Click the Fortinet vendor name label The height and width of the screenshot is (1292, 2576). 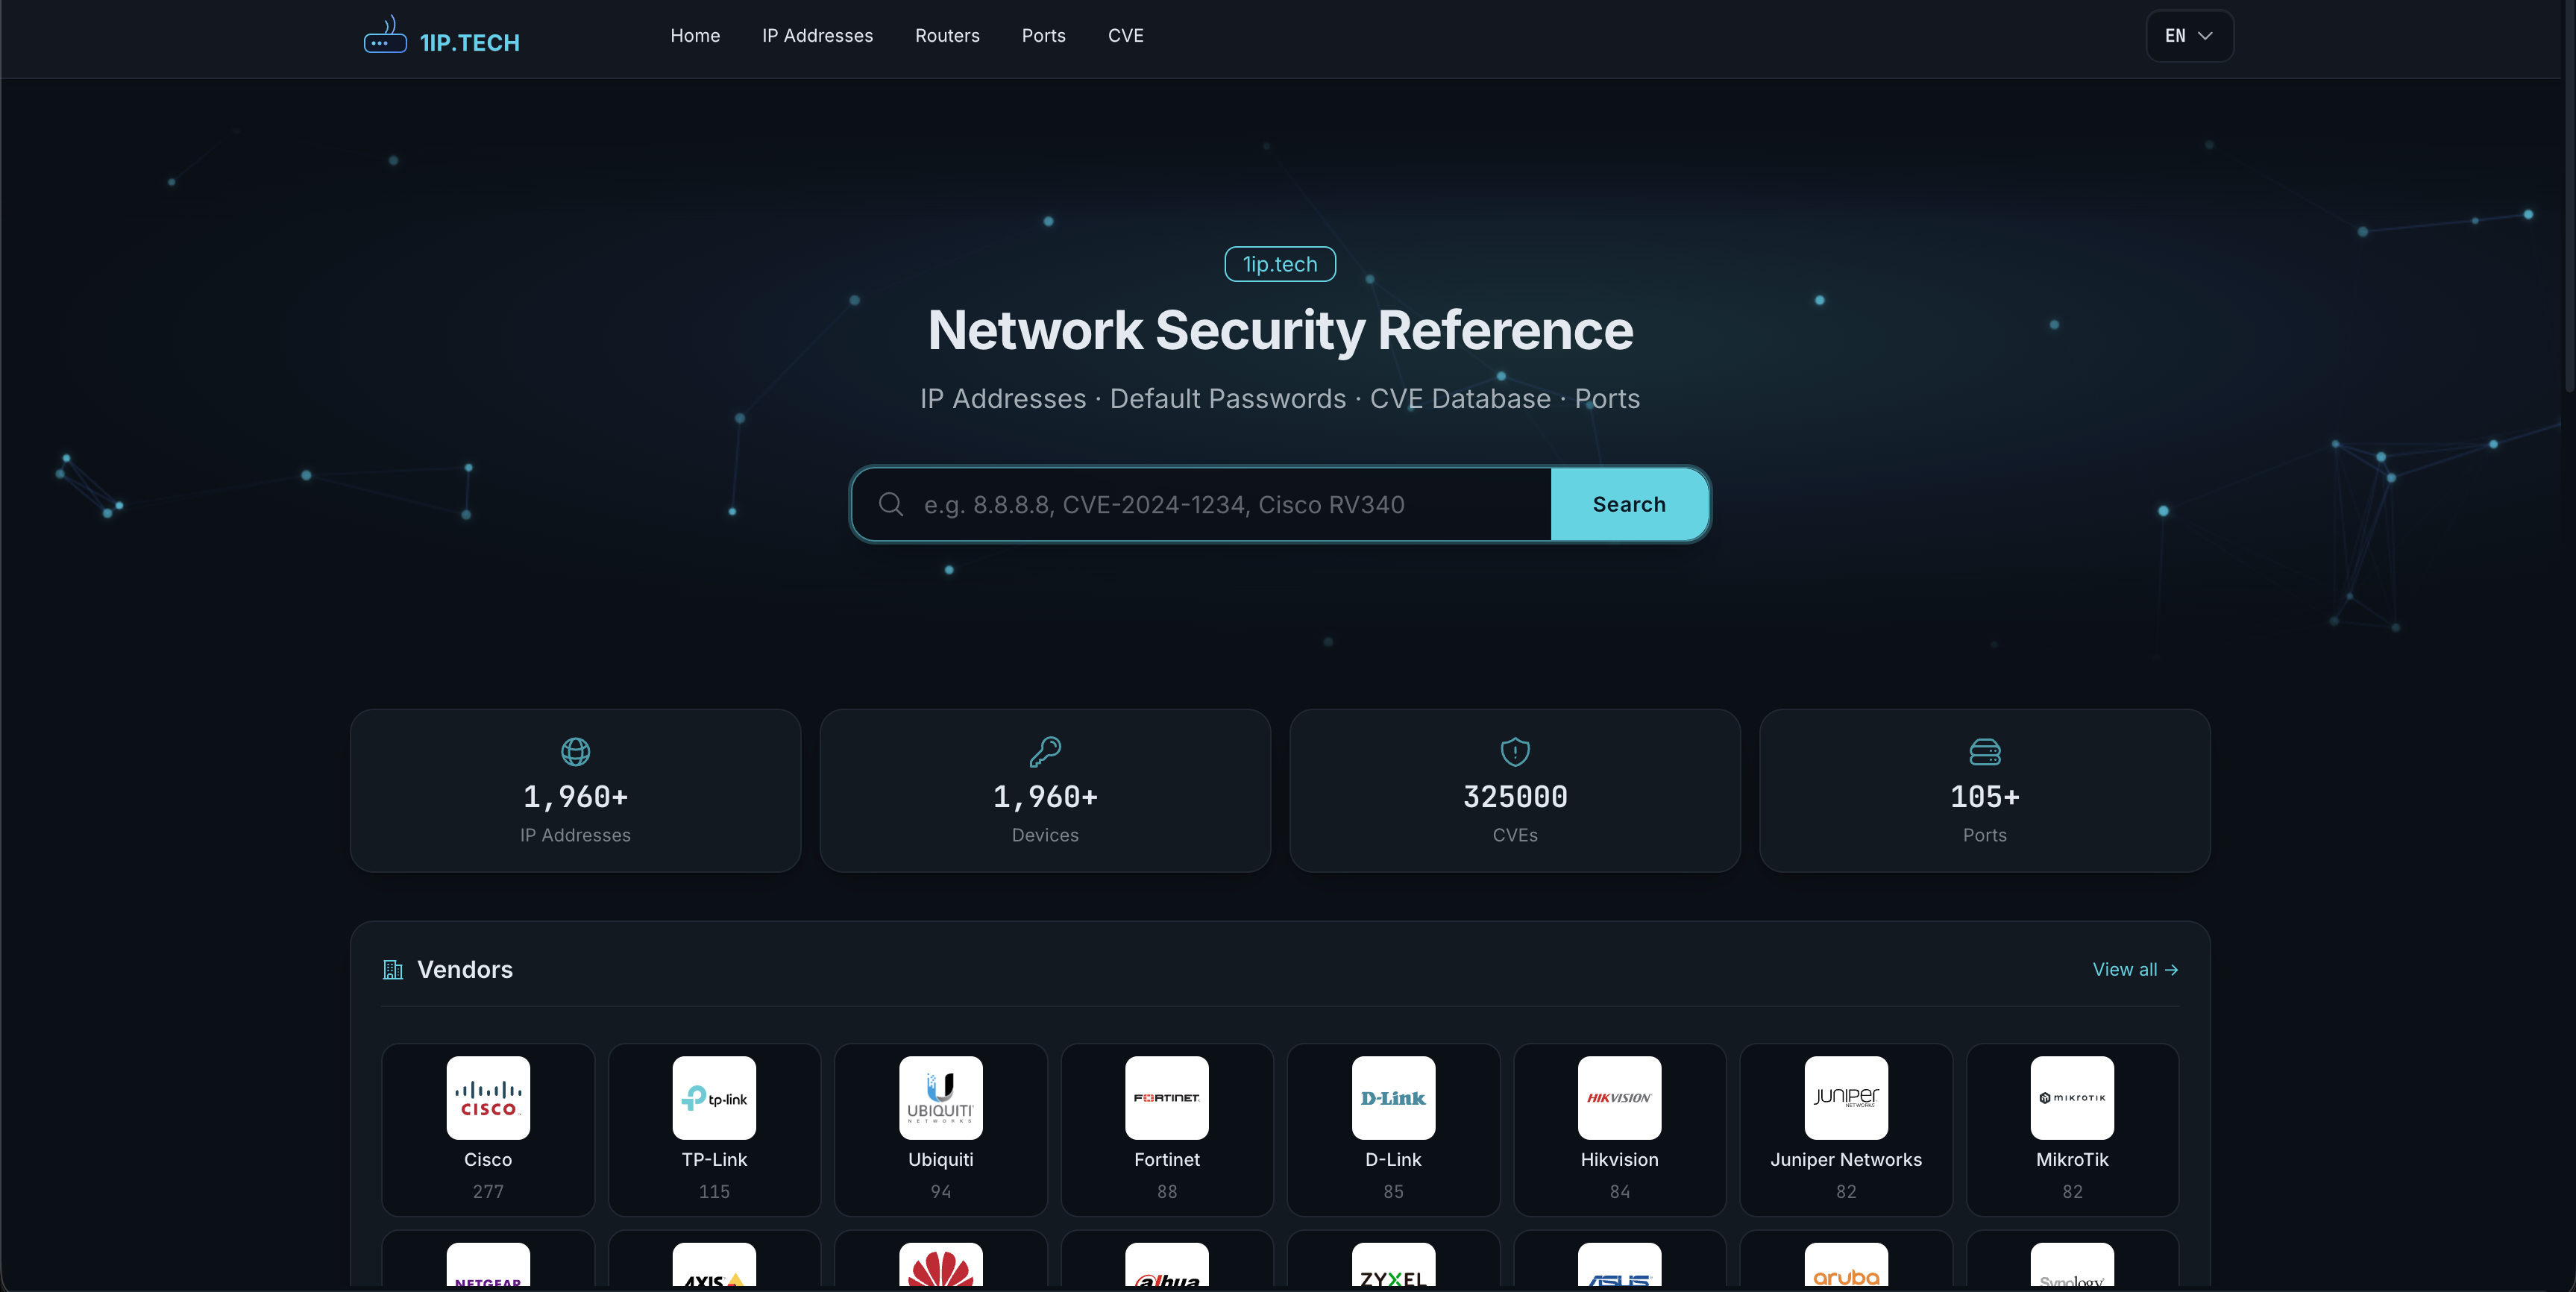click(x=1167, y=1159)
